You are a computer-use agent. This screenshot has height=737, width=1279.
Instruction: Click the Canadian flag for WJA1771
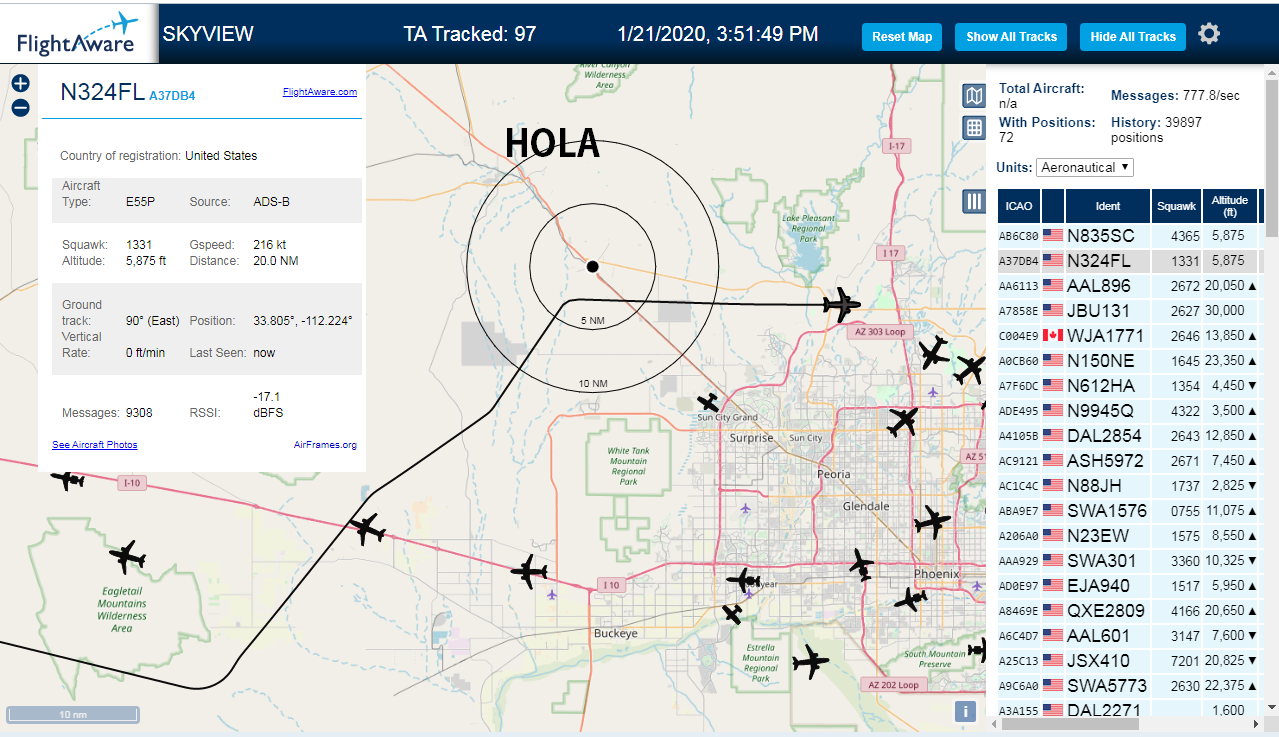(1053, 335)
